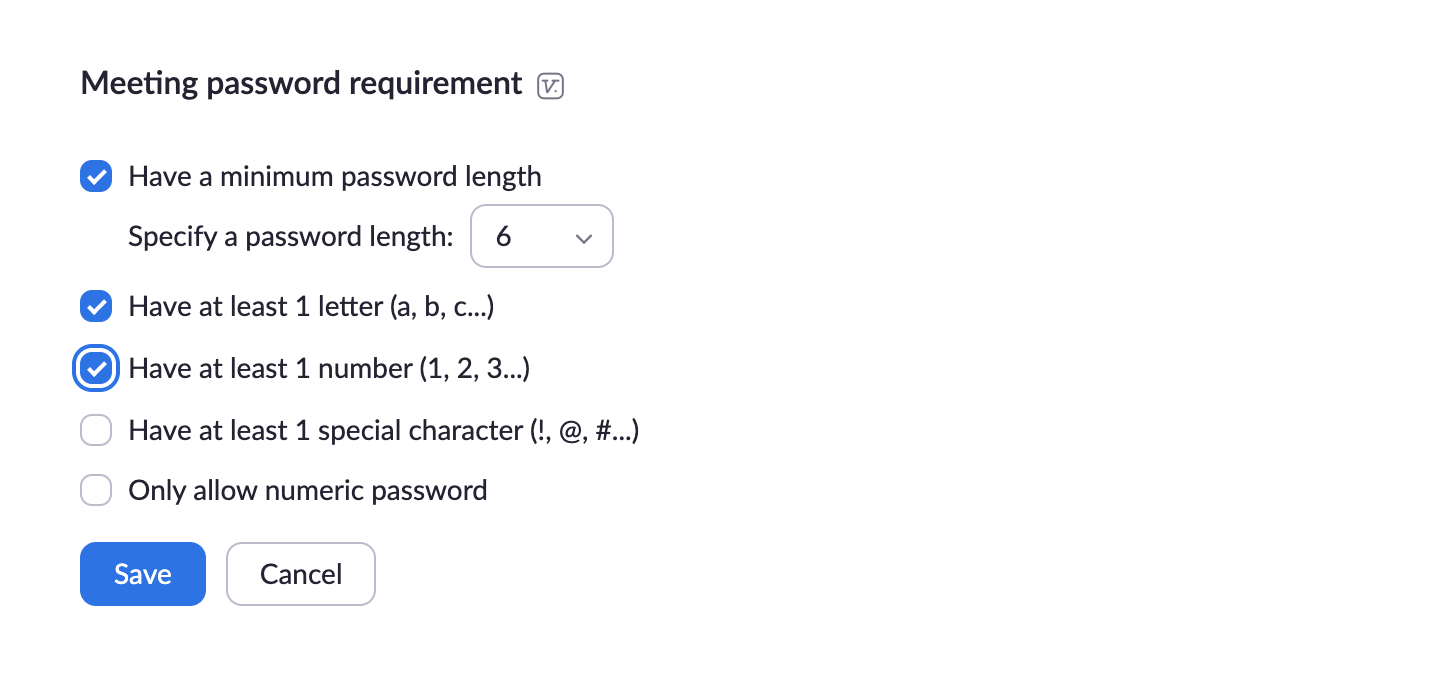Disable the at least 1 letter checkbox
This screenshot has height=684, width=1454.
point(96,306)
